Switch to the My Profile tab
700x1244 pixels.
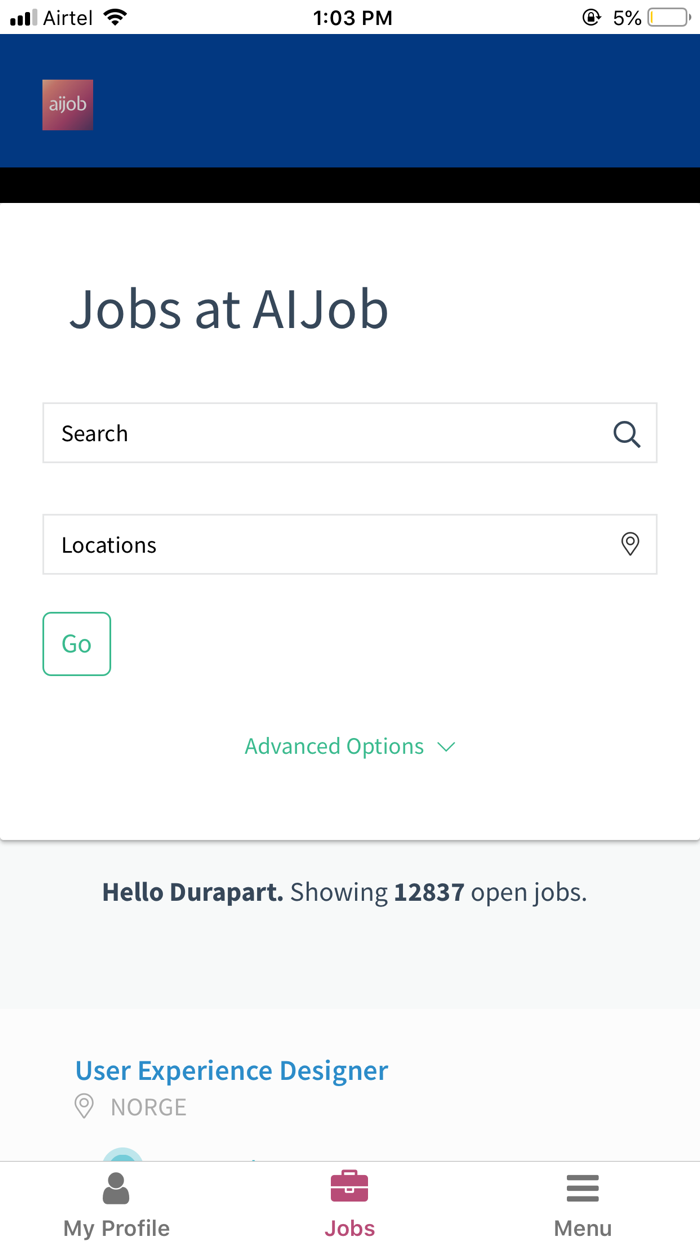(x=116, y=1205)
